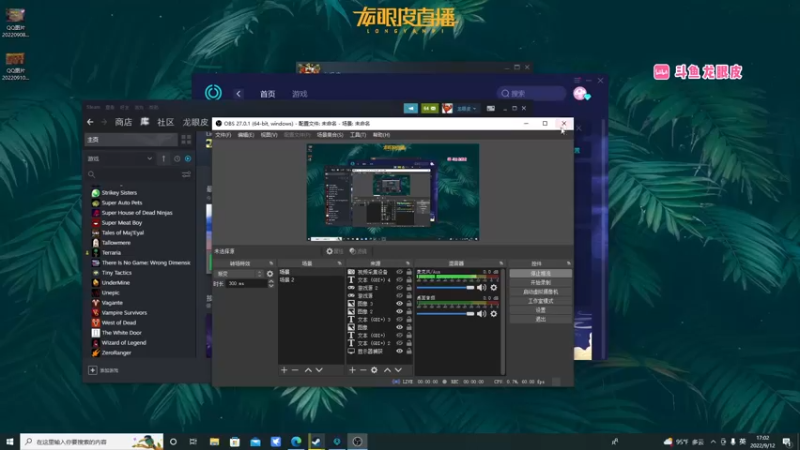
Task: Pop out the 混音器 dock with its header icon
Action: click(x=501, y=263)
